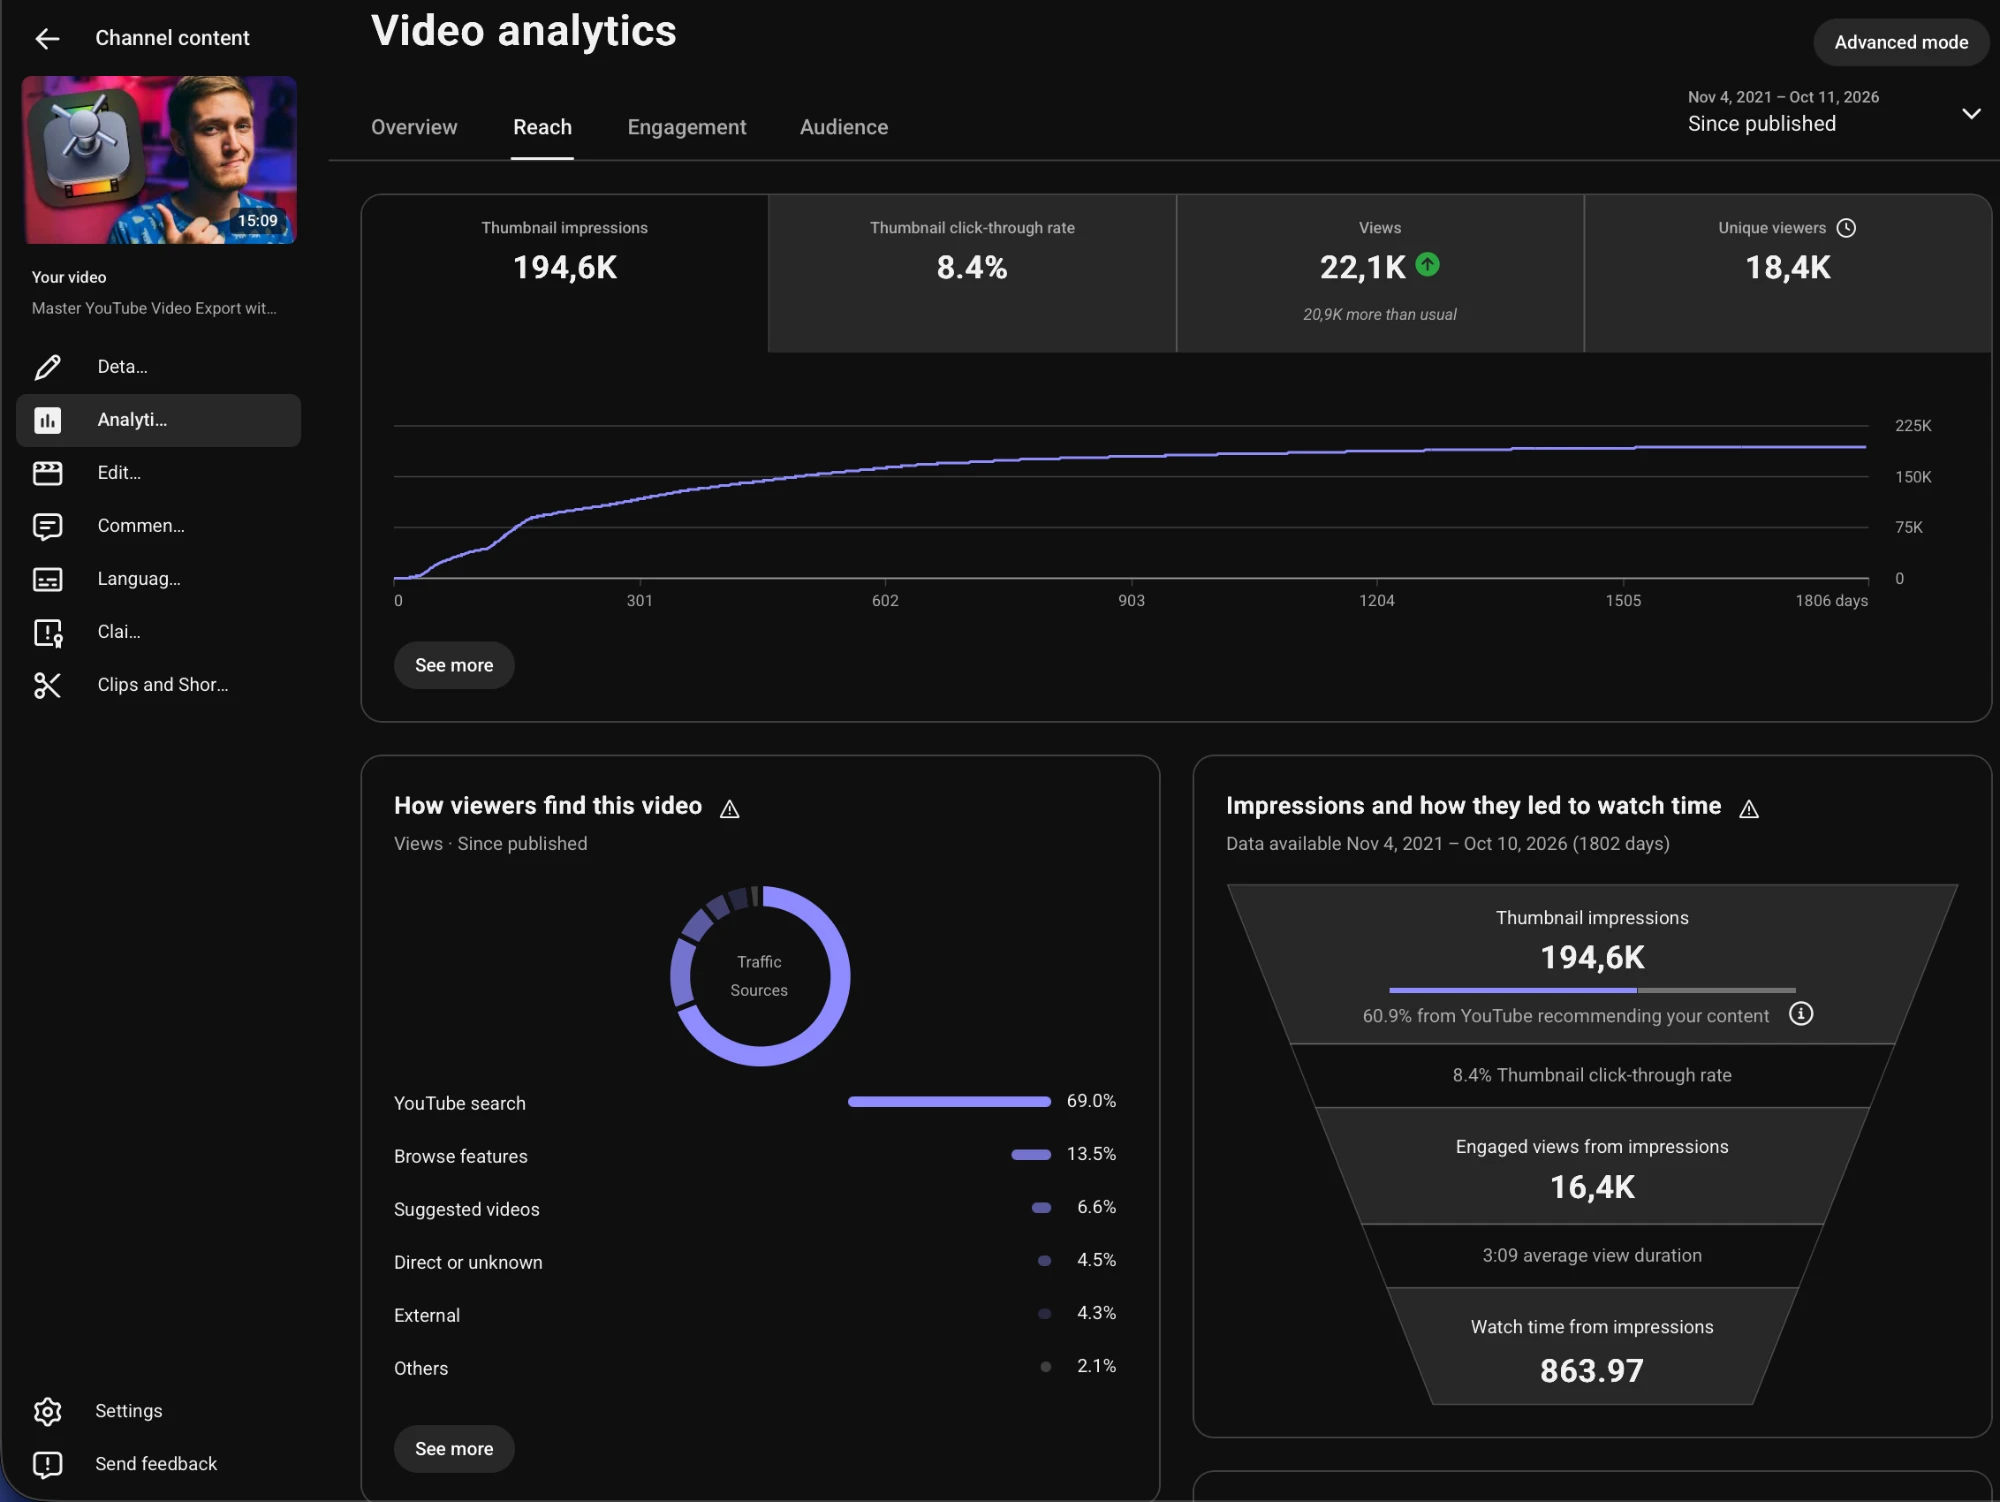Open Settings gear icon

(47, 1411)
